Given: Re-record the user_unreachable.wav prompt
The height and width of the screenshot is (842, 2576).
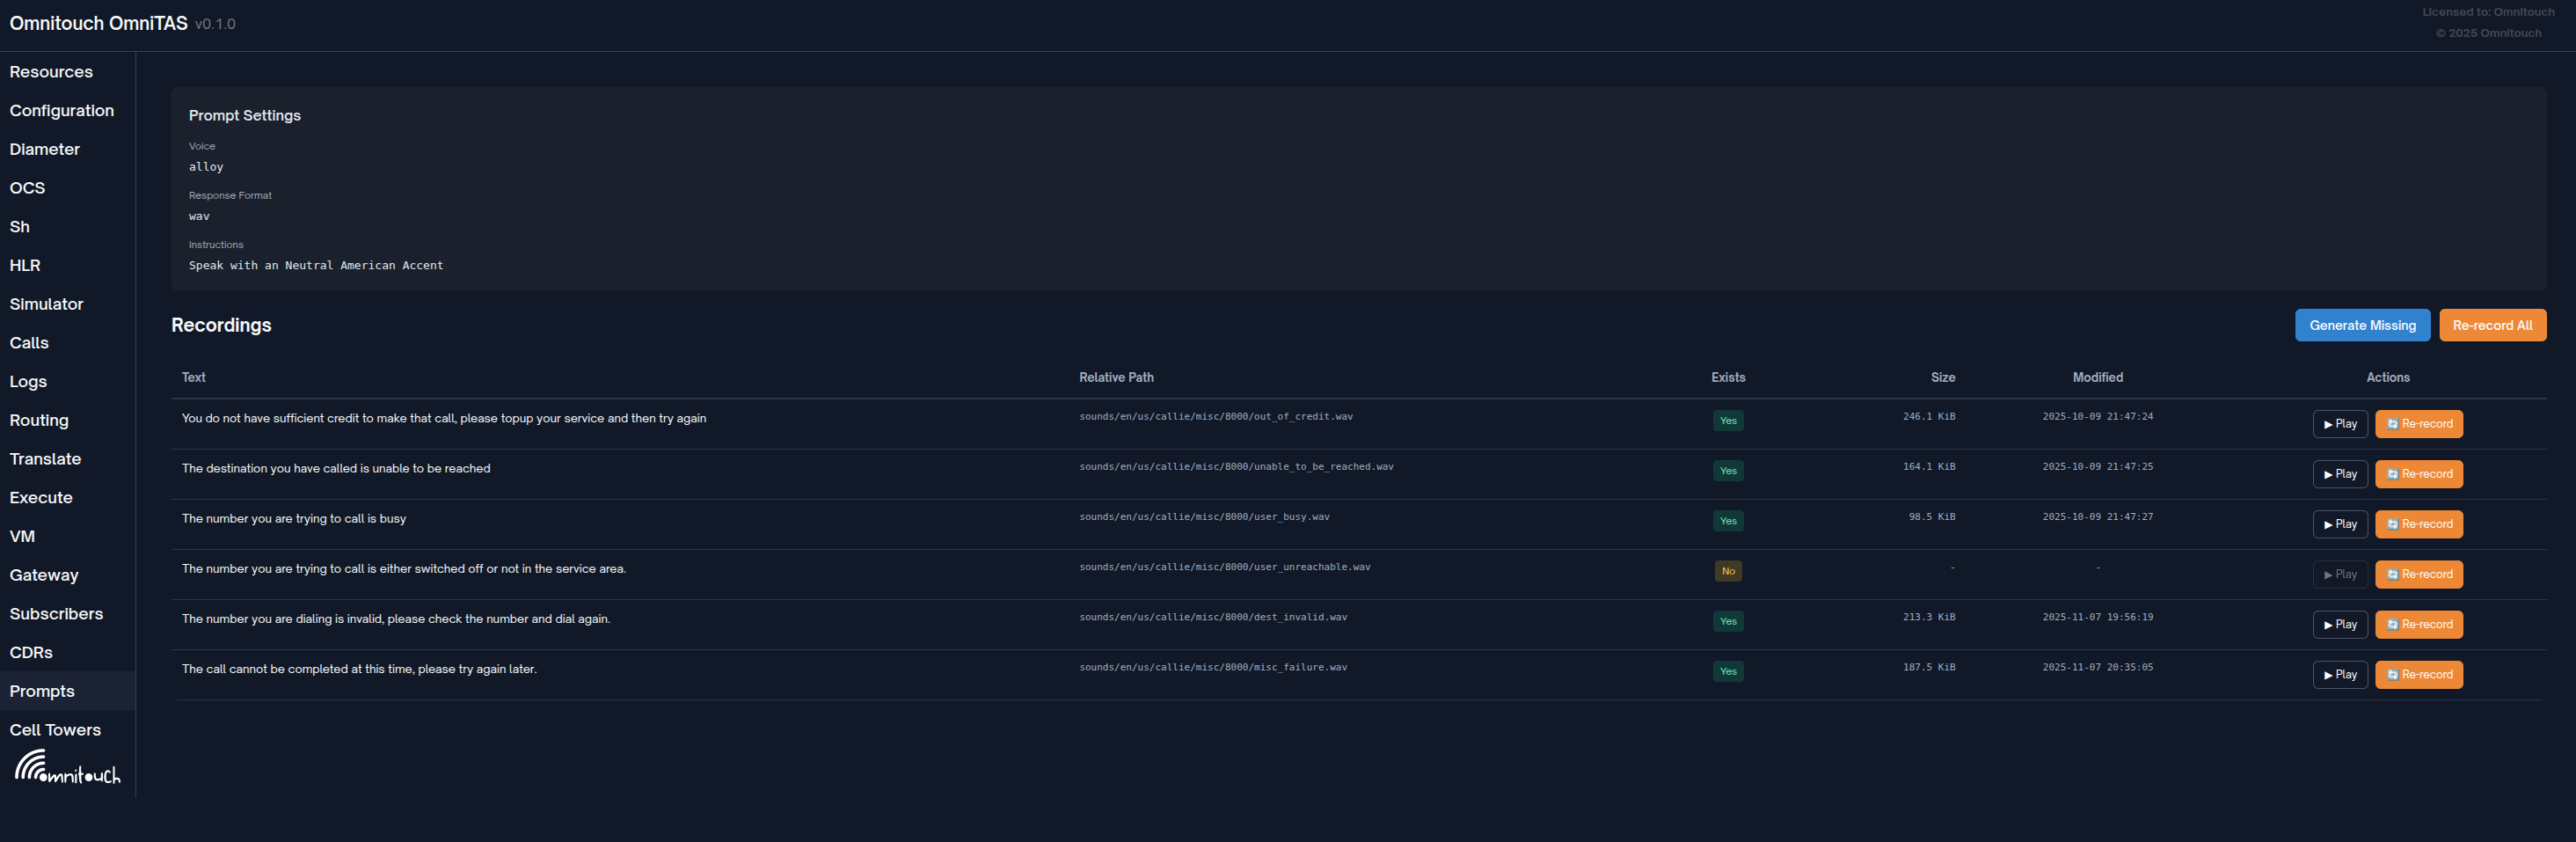Looking at the screenshot, I should pos(2418,574).
